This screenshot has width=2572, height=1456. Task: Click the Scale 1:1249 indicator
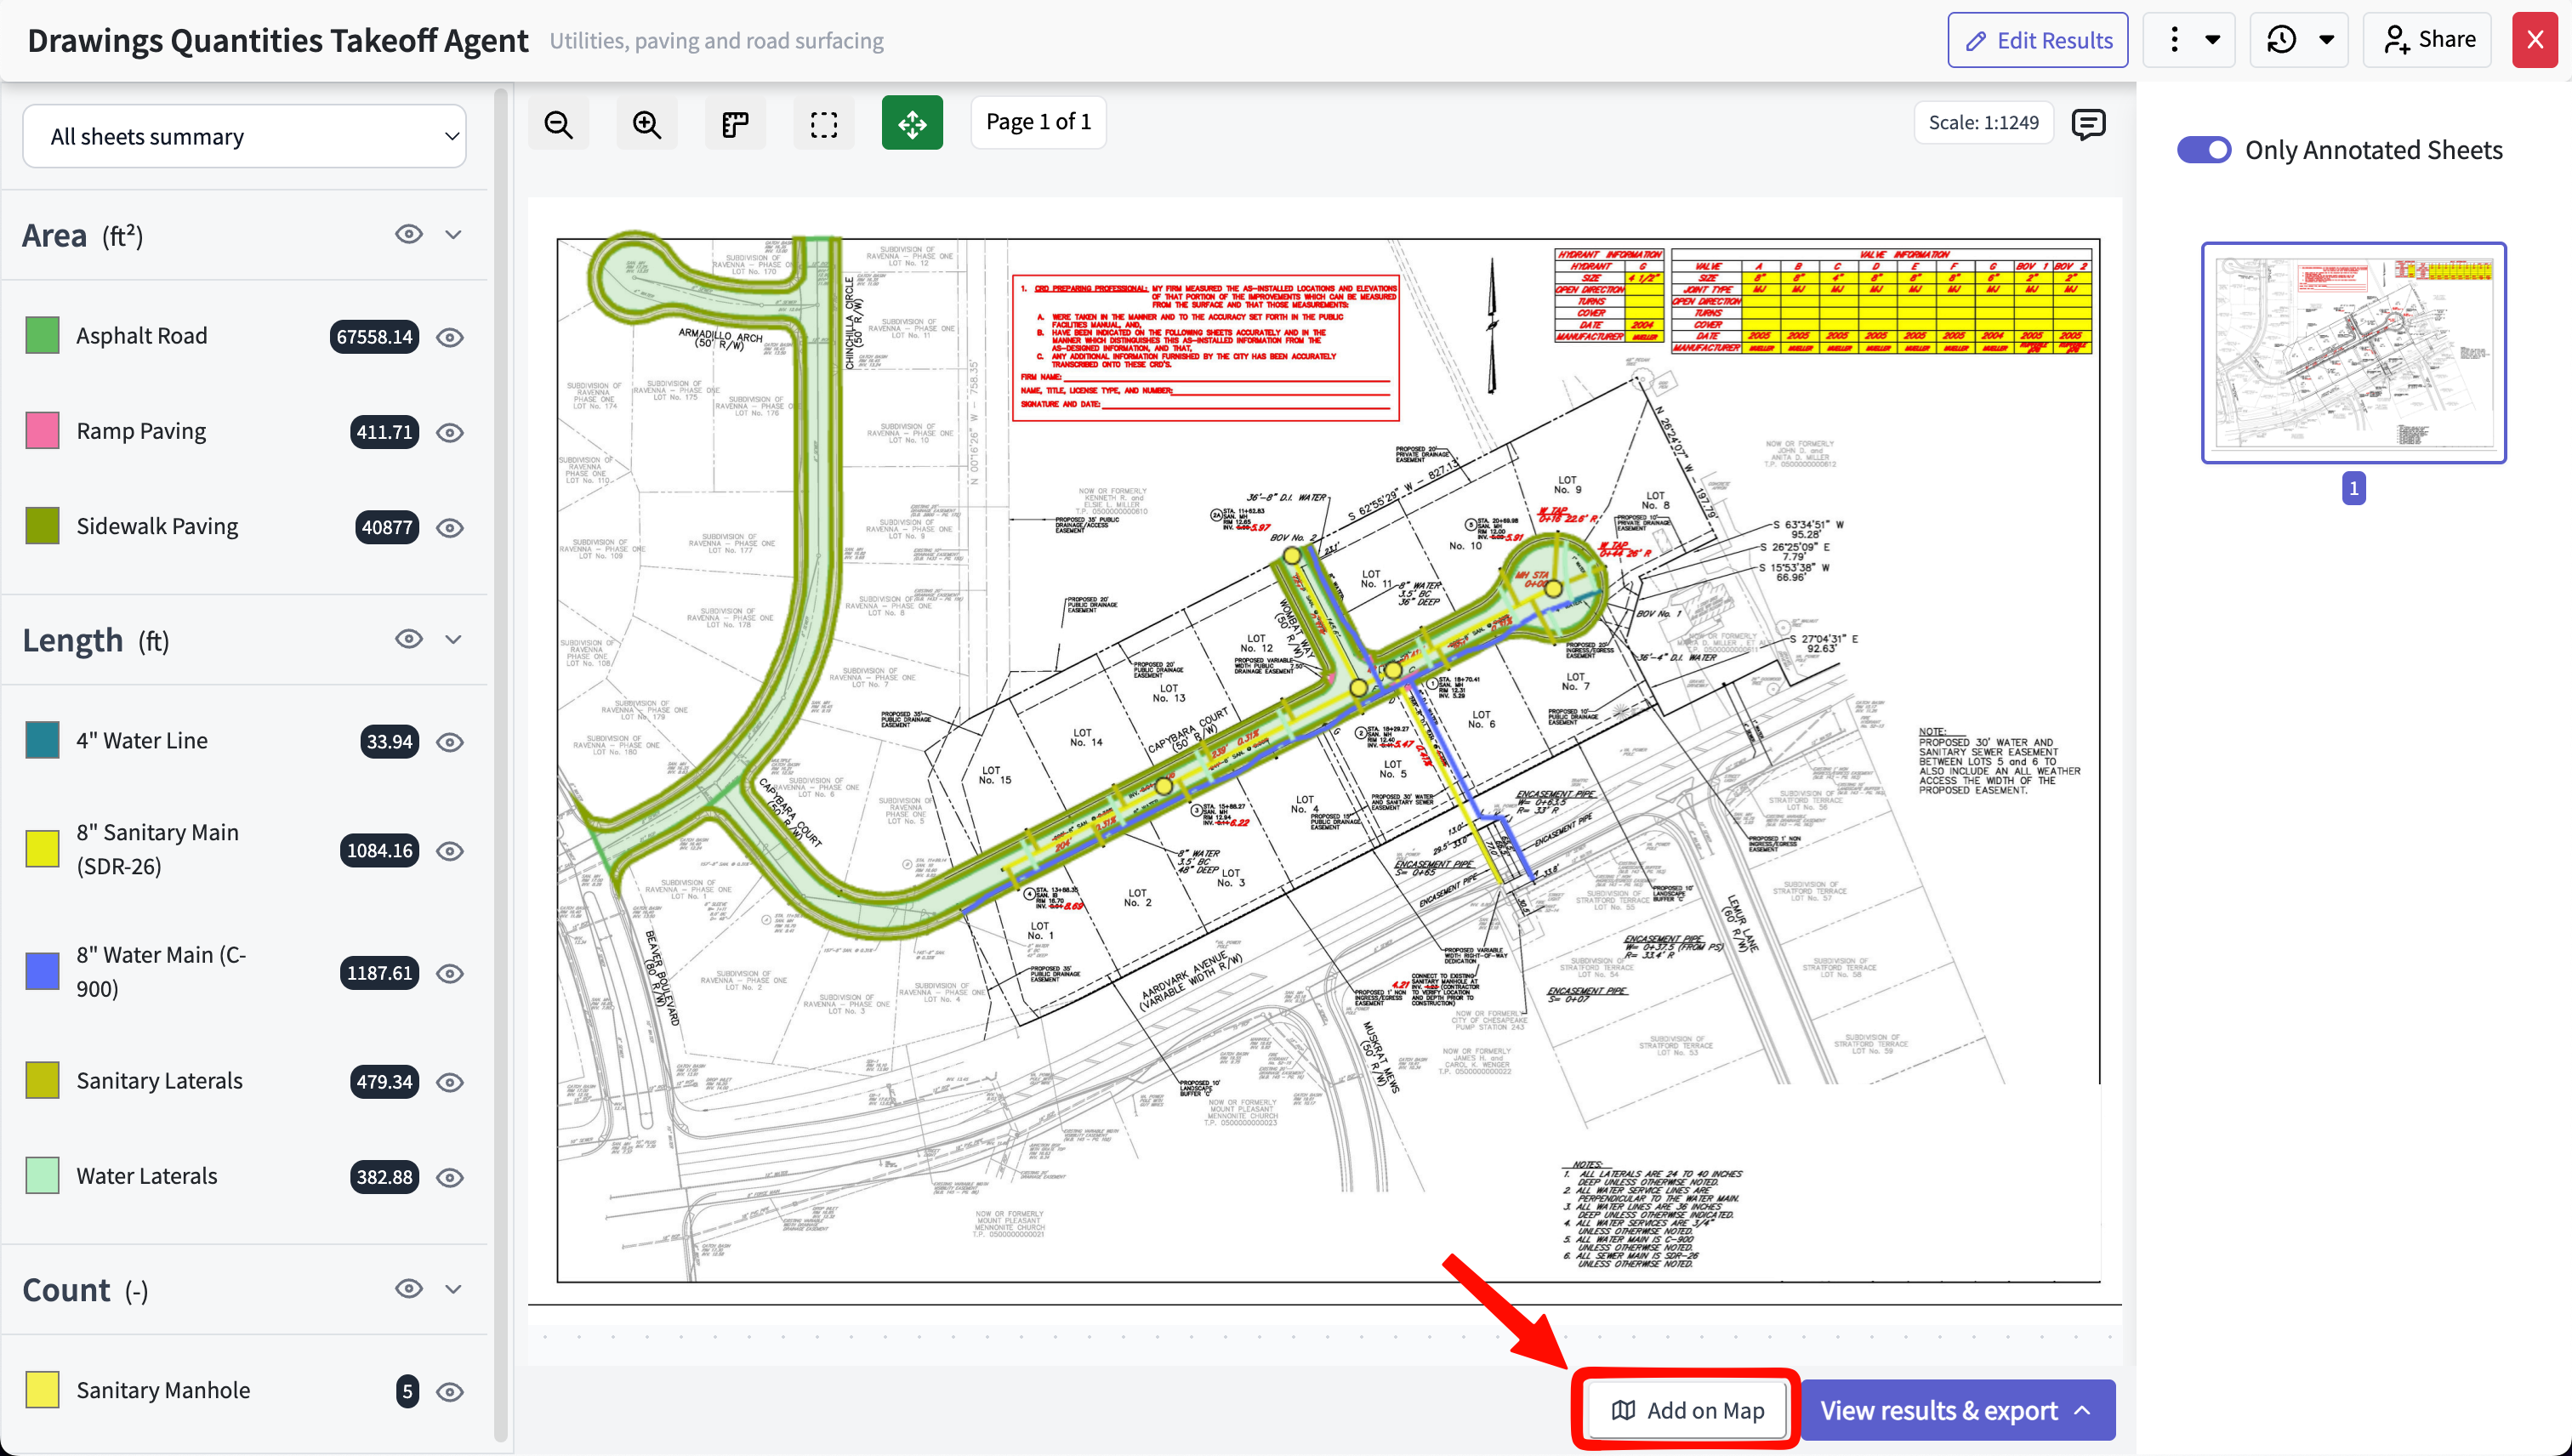[1983, 123]
